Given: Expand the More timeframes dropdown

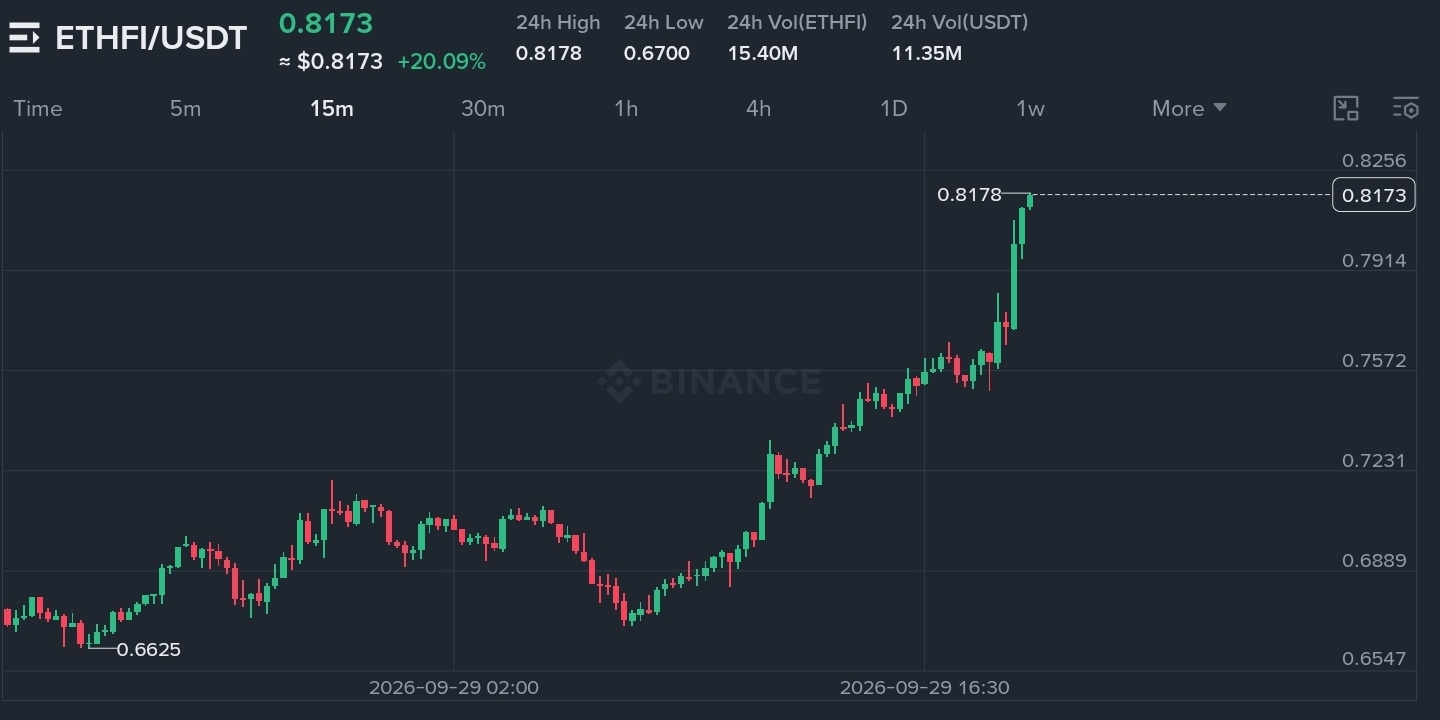Looking at the screenshot, I should (1189, 108).
